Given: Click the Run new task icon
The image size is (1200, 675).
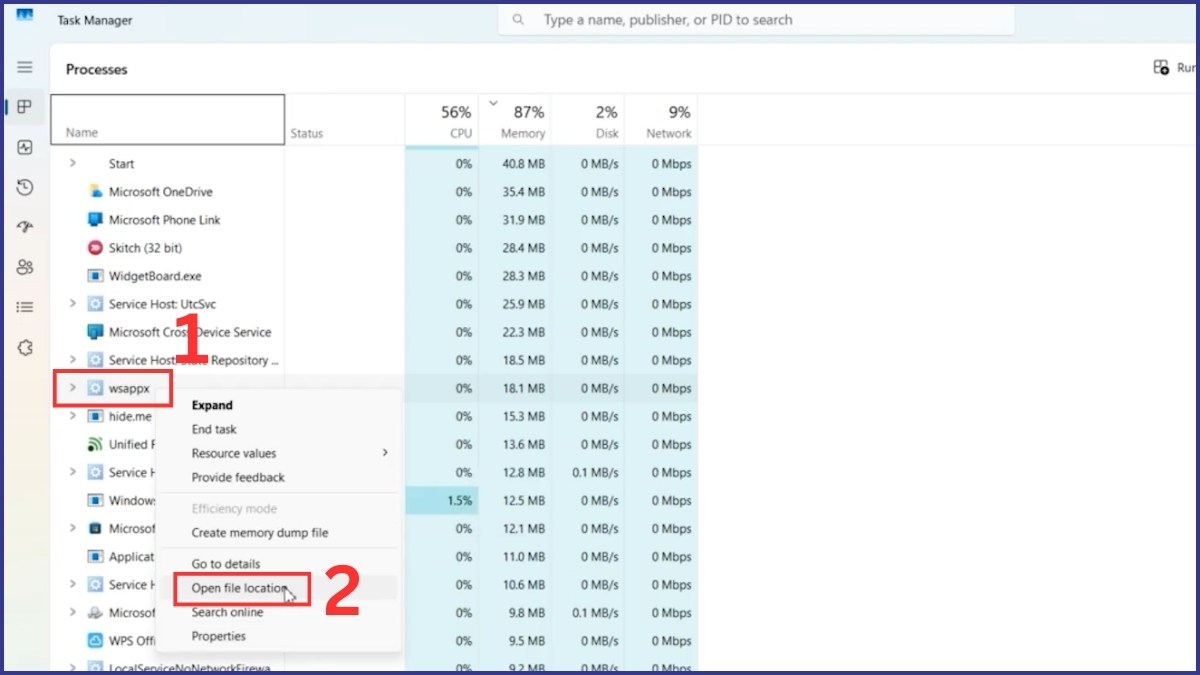Looking at the screenshot, I should coord(1162,66).
